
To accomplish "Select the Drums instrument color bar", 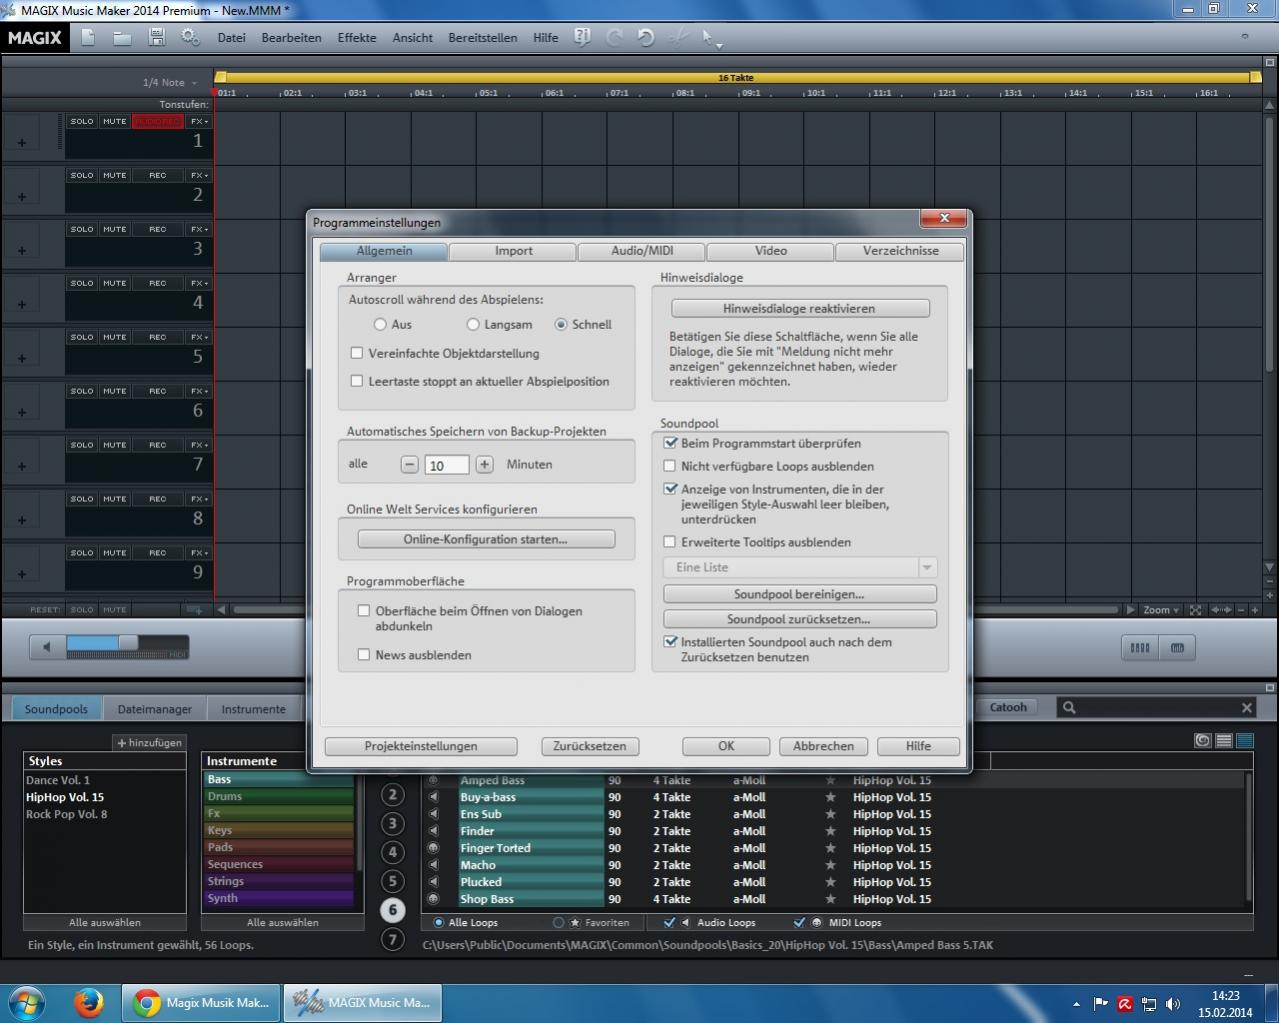I will [x=279, y=797].
